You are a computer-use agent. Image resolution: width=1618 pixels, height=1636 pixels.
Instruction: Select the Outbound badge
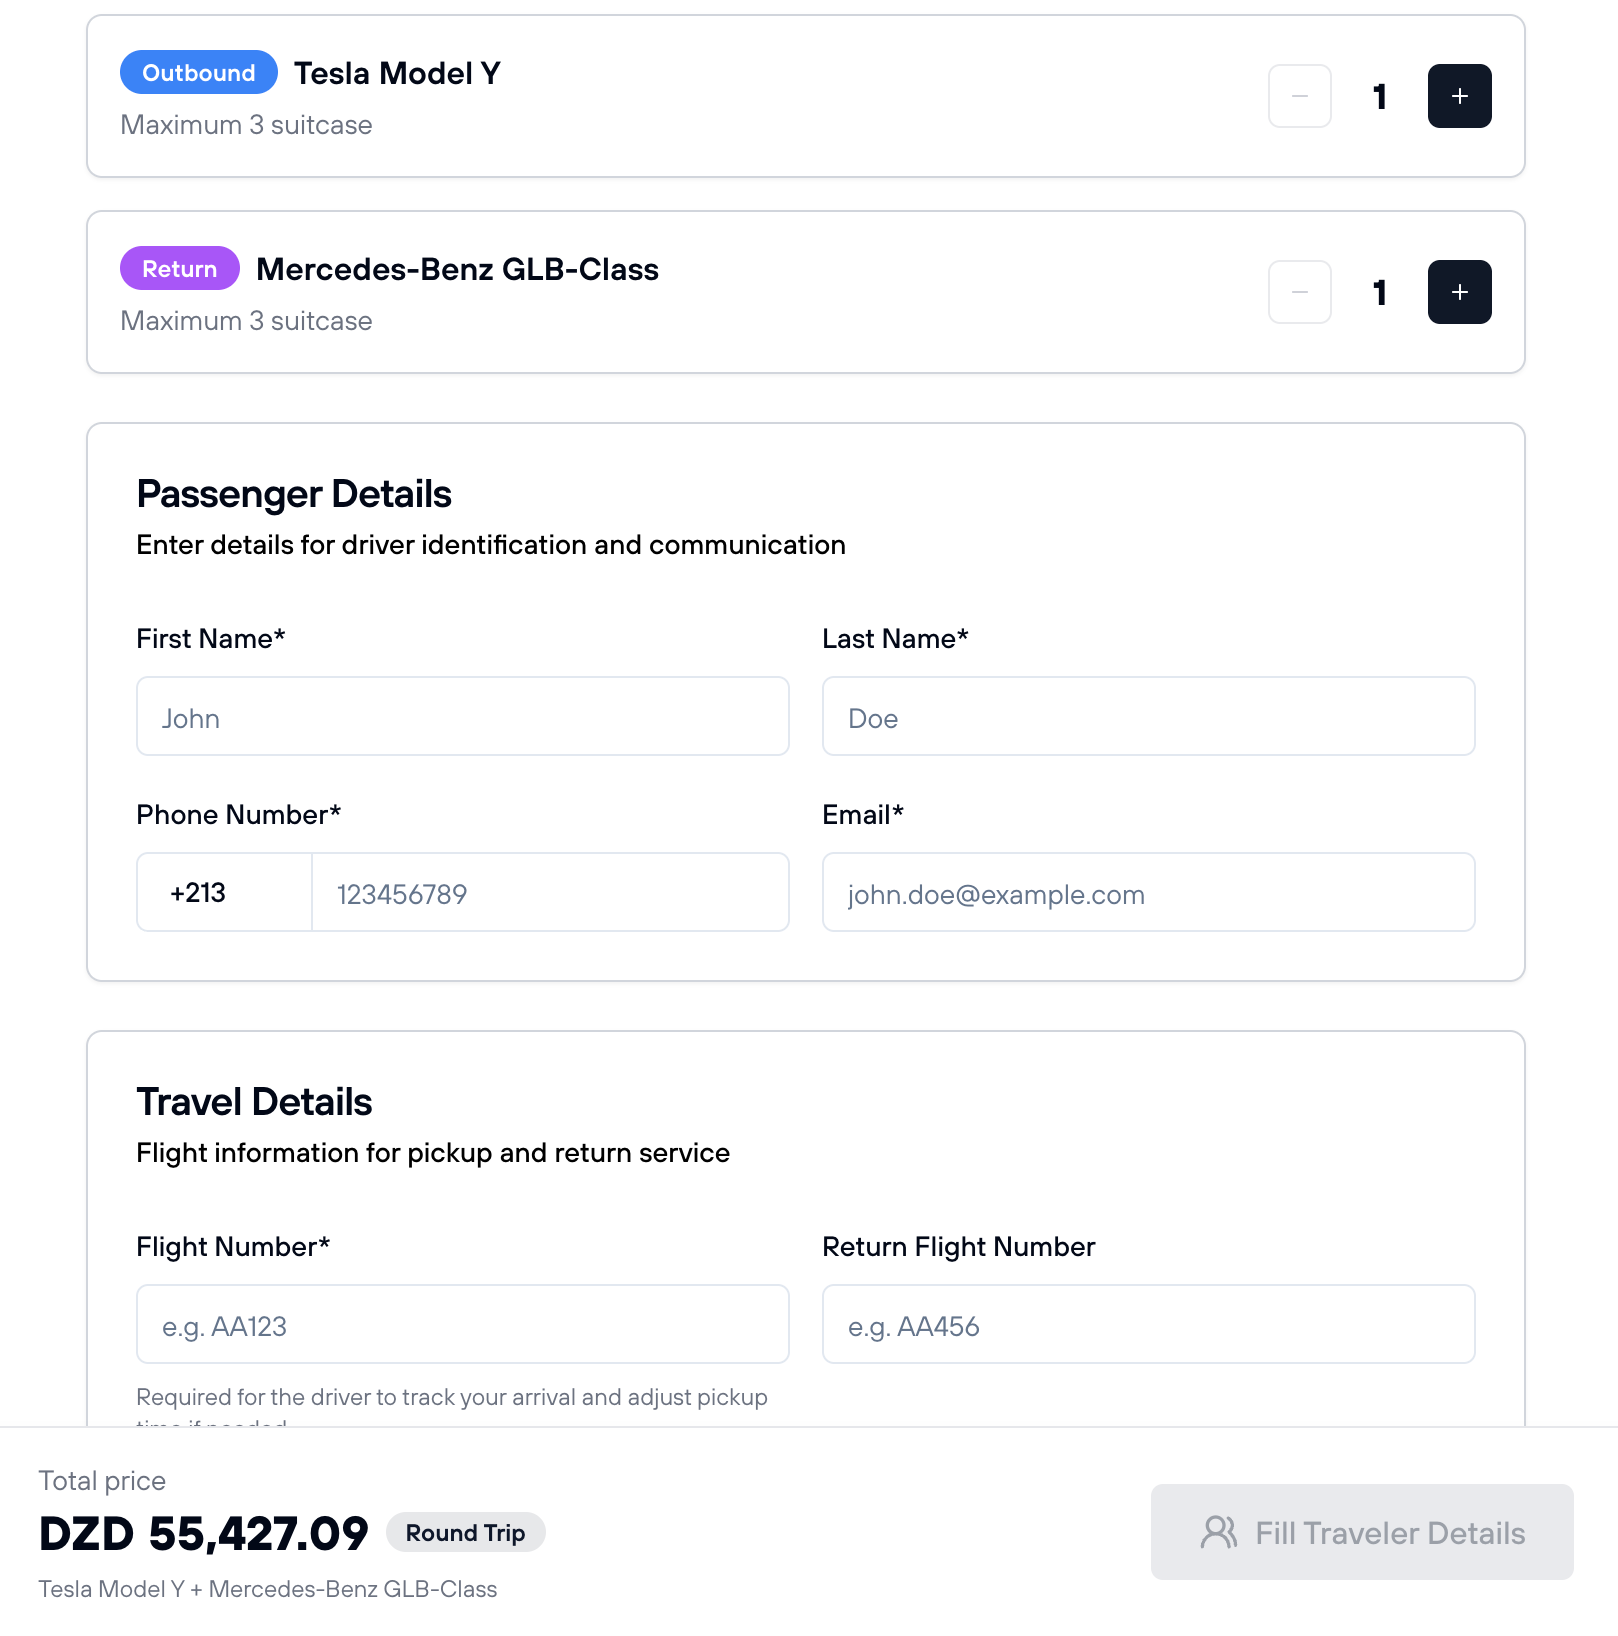(198, 72)
